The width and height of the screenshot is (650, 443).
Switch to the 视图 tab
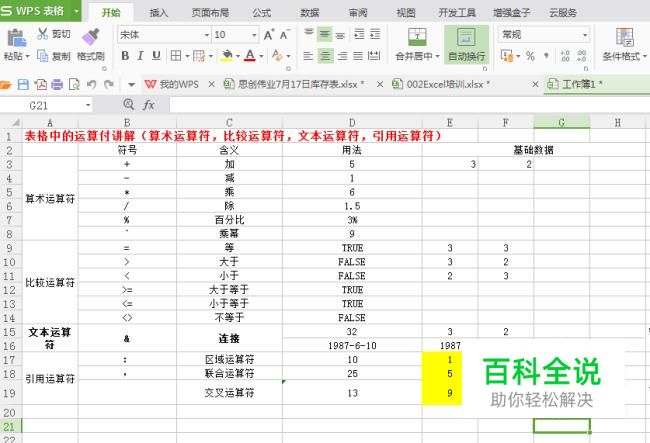406,13
